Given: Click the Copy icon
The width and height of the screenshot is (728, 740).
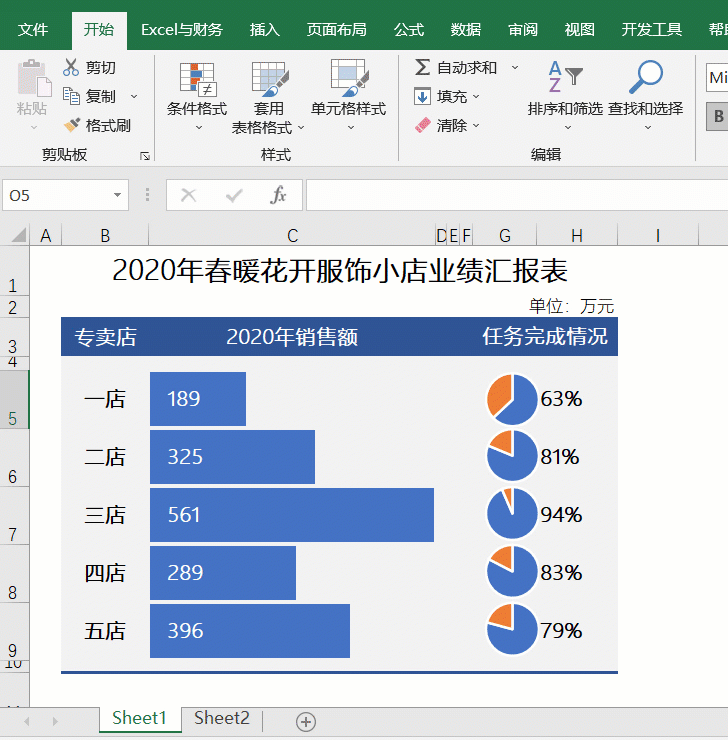Looking at the screenshot, I should 71,96.
